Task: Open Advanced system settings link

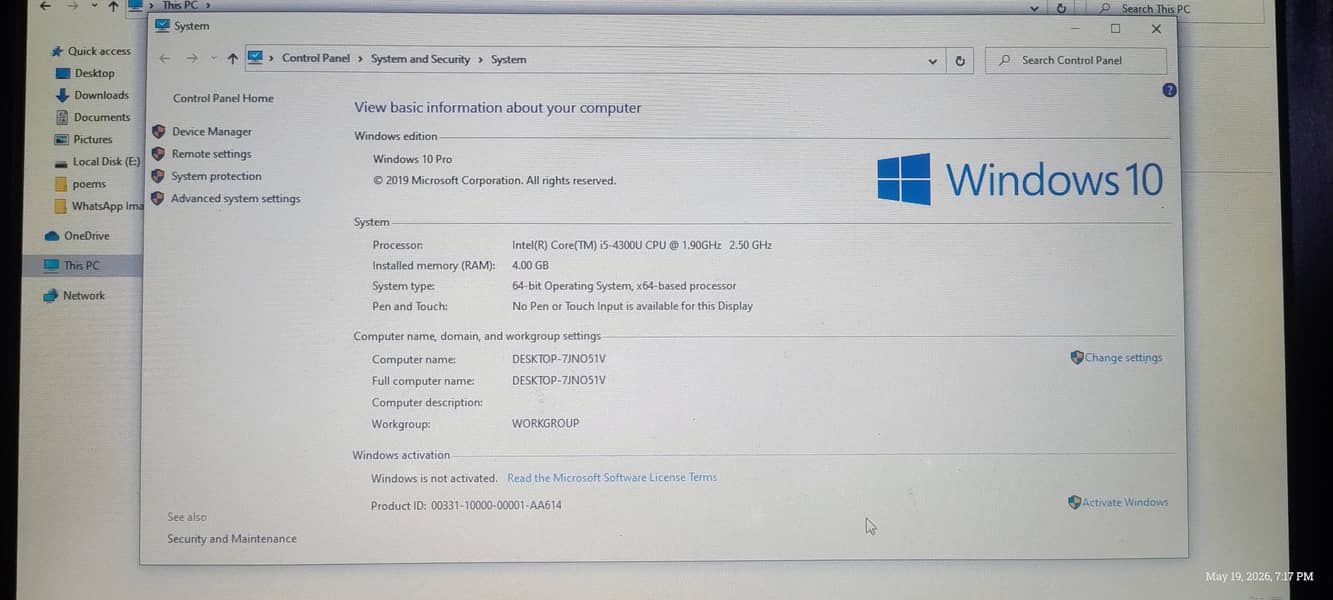Action: point(235,199)
